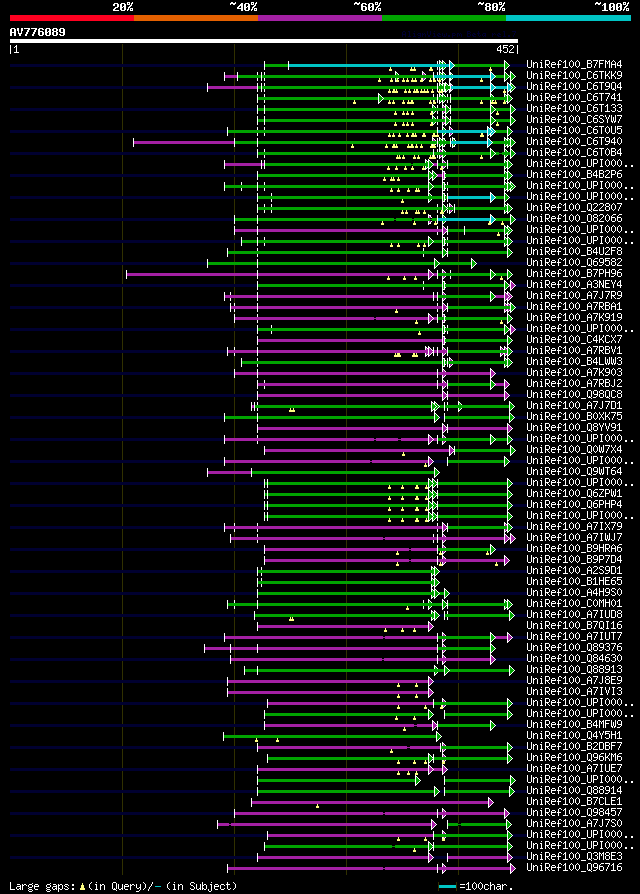
Task: Click the cyan ~100% identity legend segment
Action: 568,18
